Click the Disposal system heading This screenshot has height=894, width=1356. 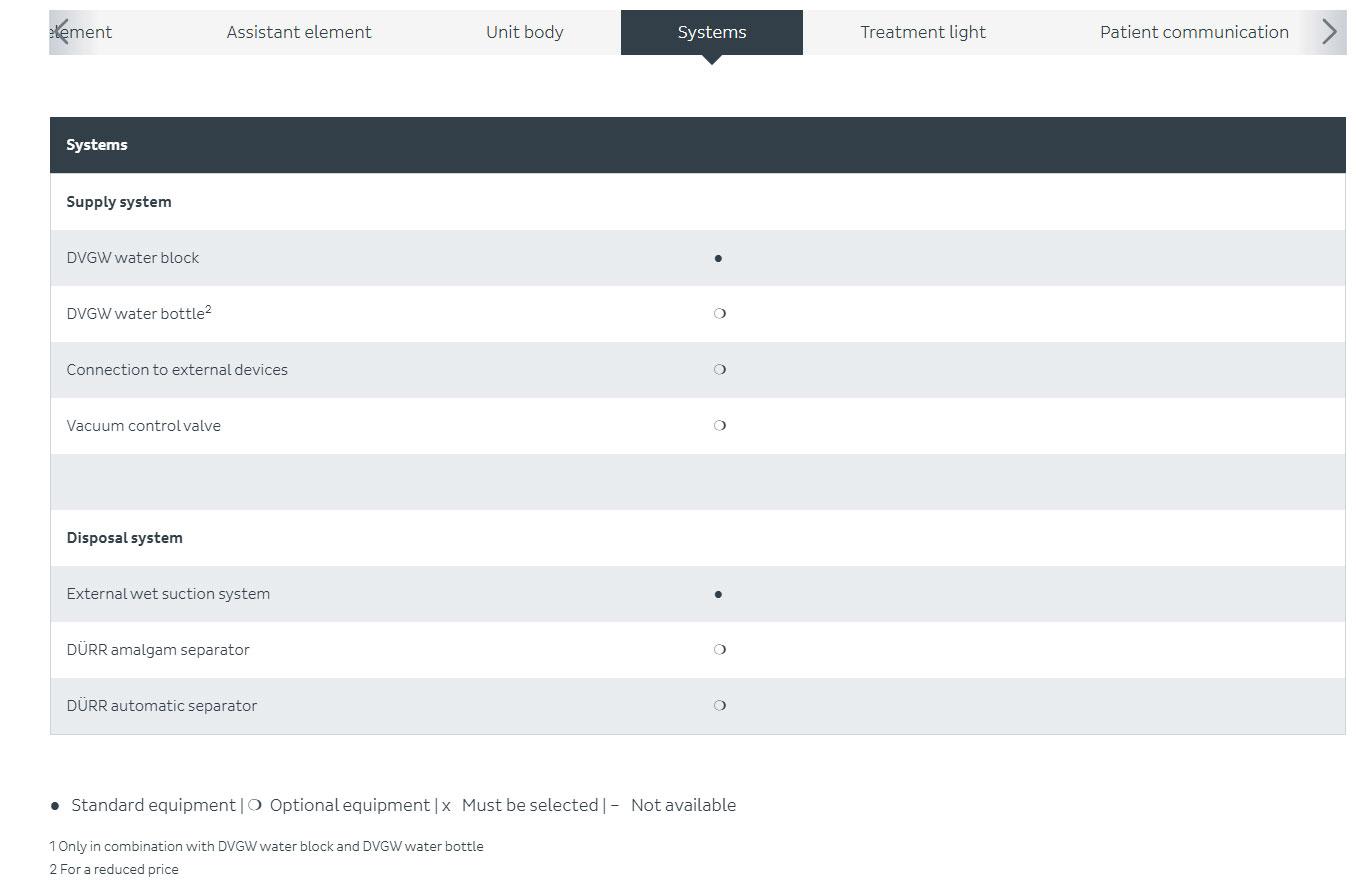point(125,538)
